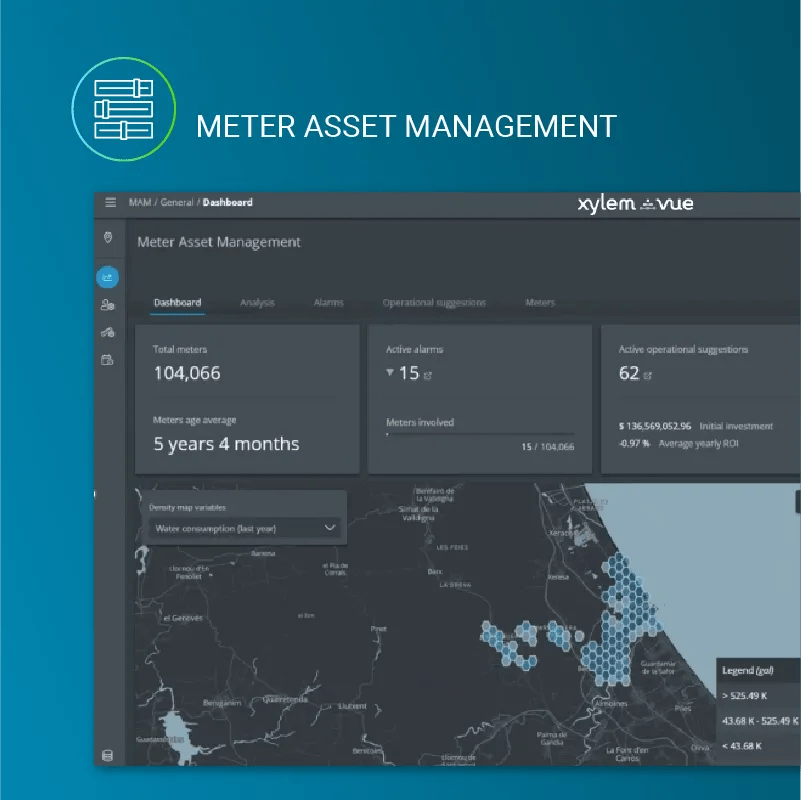The width and height of the screenshot is (801, 800).
Task: Open the database icon at the sidebar bottom
Action: click(107, 756)
